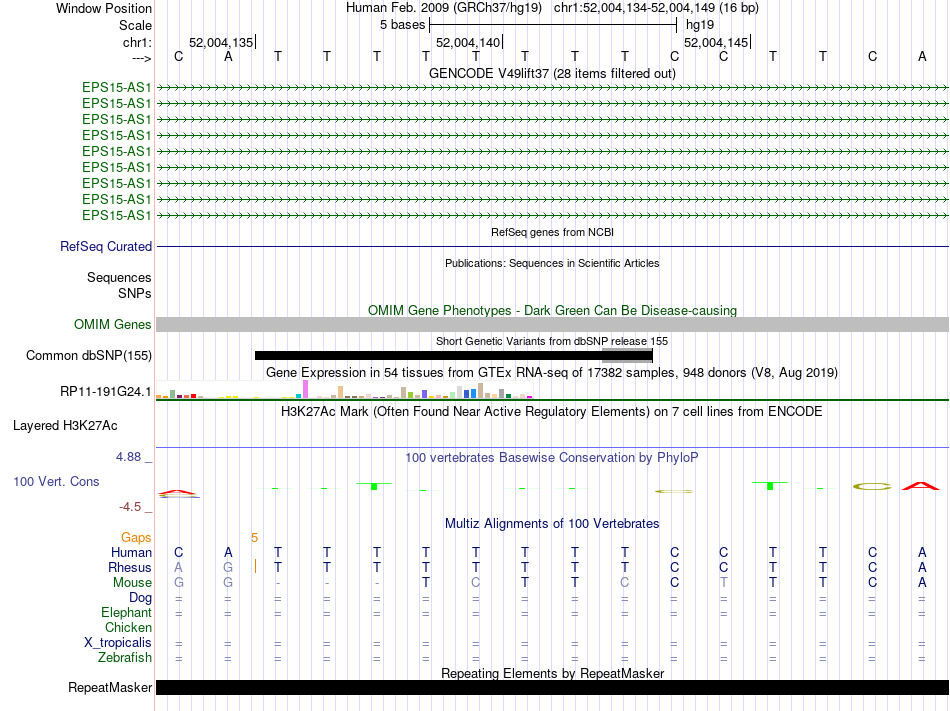Click the orange insertion mark in Rhesus row
The height and width of the screenshot is (711, 950).
(x=255, y=567)
